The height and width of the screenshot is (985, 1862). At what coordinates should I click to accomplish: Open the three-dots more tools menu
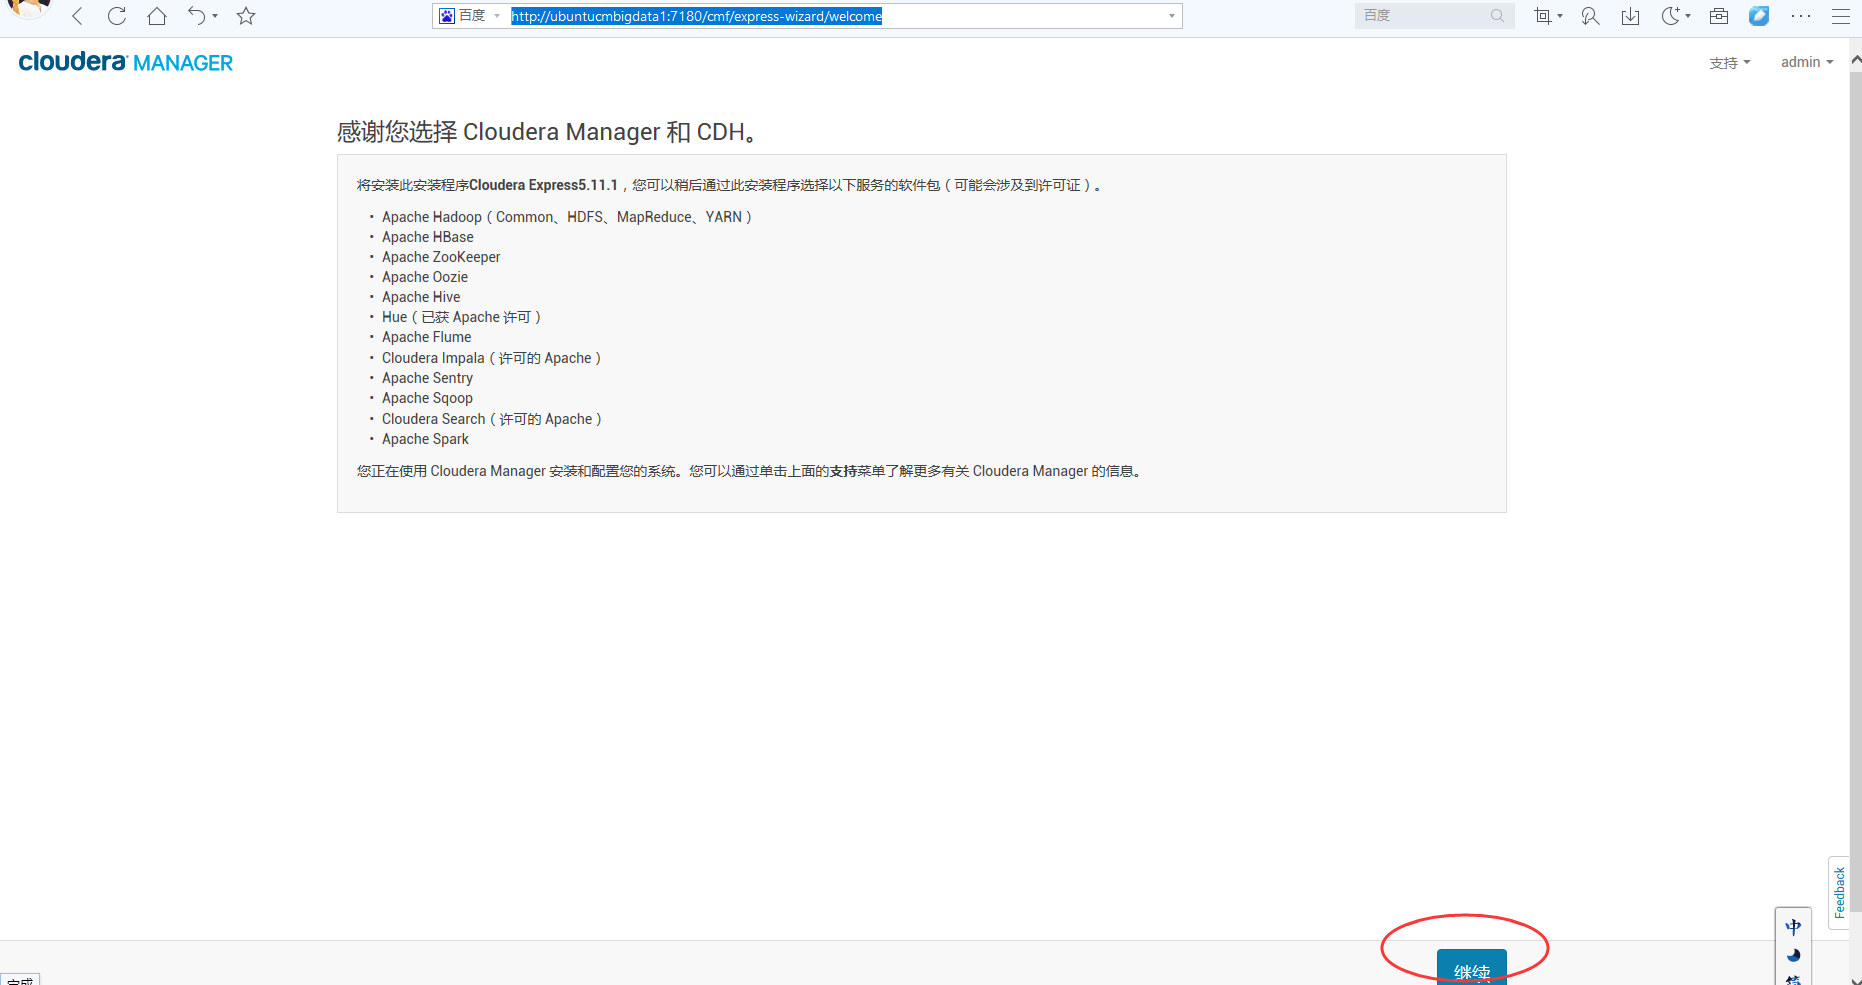(x=1801, y=16)
